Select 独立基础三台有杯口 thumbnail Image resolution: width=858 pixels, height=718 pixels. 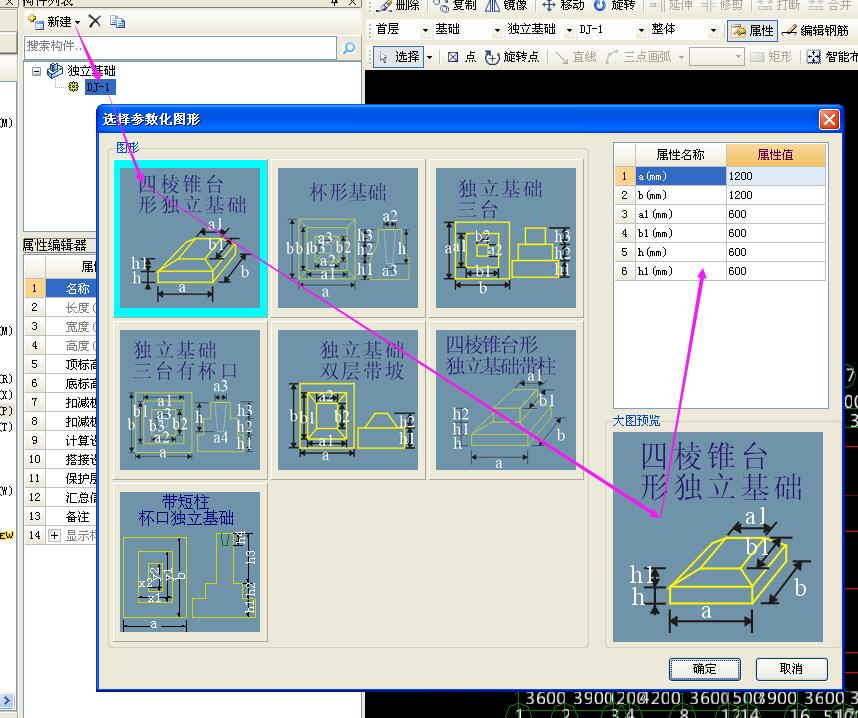(x=190, y=399)
